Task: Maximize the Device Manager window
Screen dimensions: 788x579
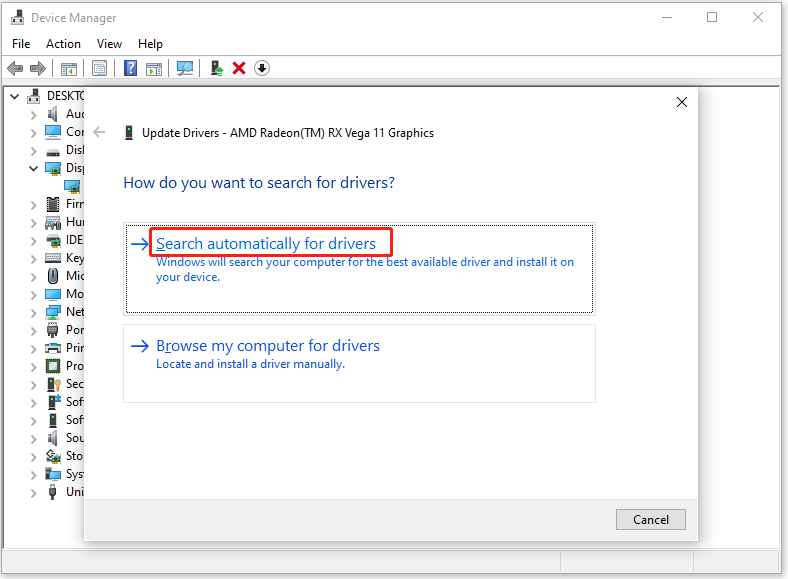Action: [712, 17]
